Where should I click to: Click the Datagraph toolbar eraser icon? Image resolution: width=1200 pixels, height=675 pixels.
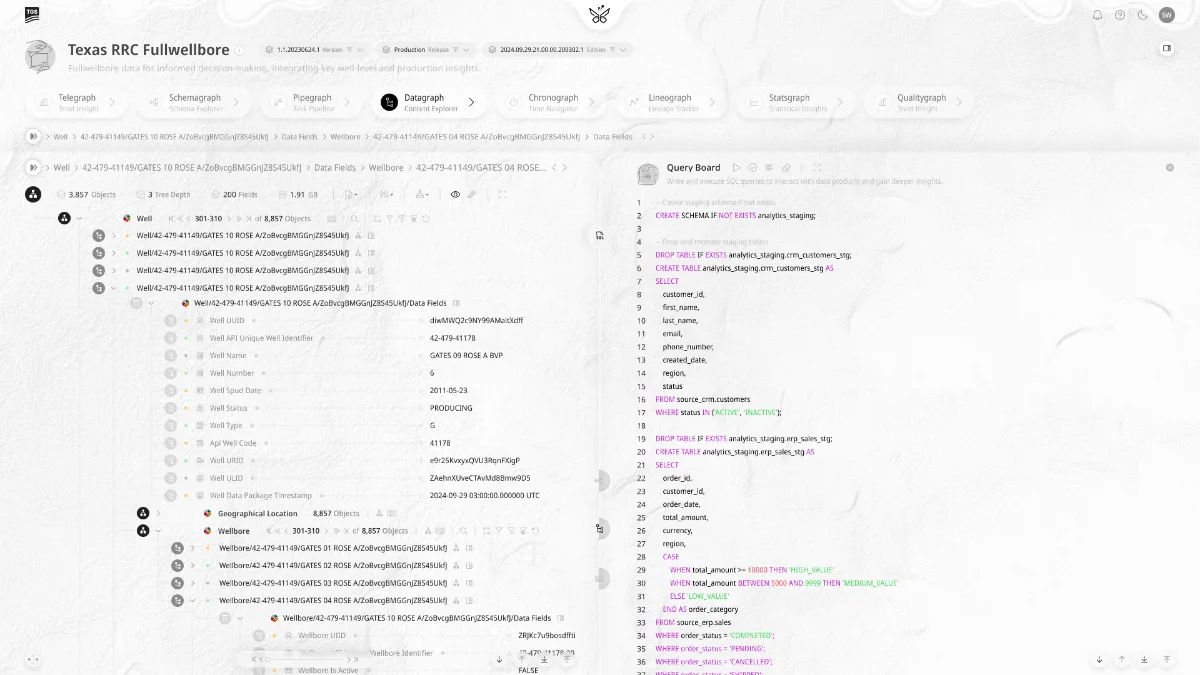pyautogui.click(x=472, y=194)
